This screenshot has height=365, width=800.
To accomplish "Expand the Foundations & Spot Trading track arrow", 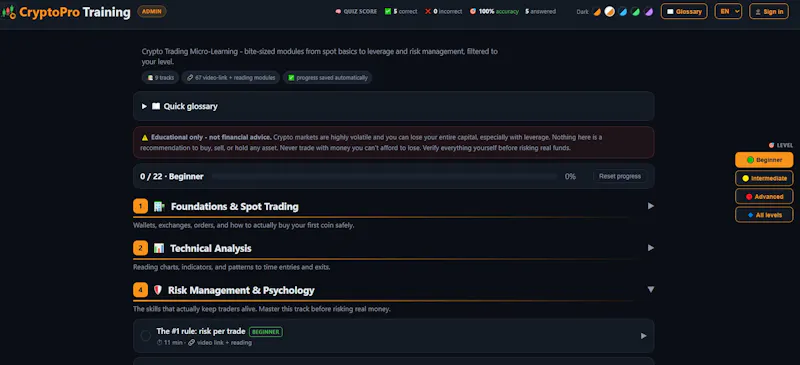I will click(651, 206).
